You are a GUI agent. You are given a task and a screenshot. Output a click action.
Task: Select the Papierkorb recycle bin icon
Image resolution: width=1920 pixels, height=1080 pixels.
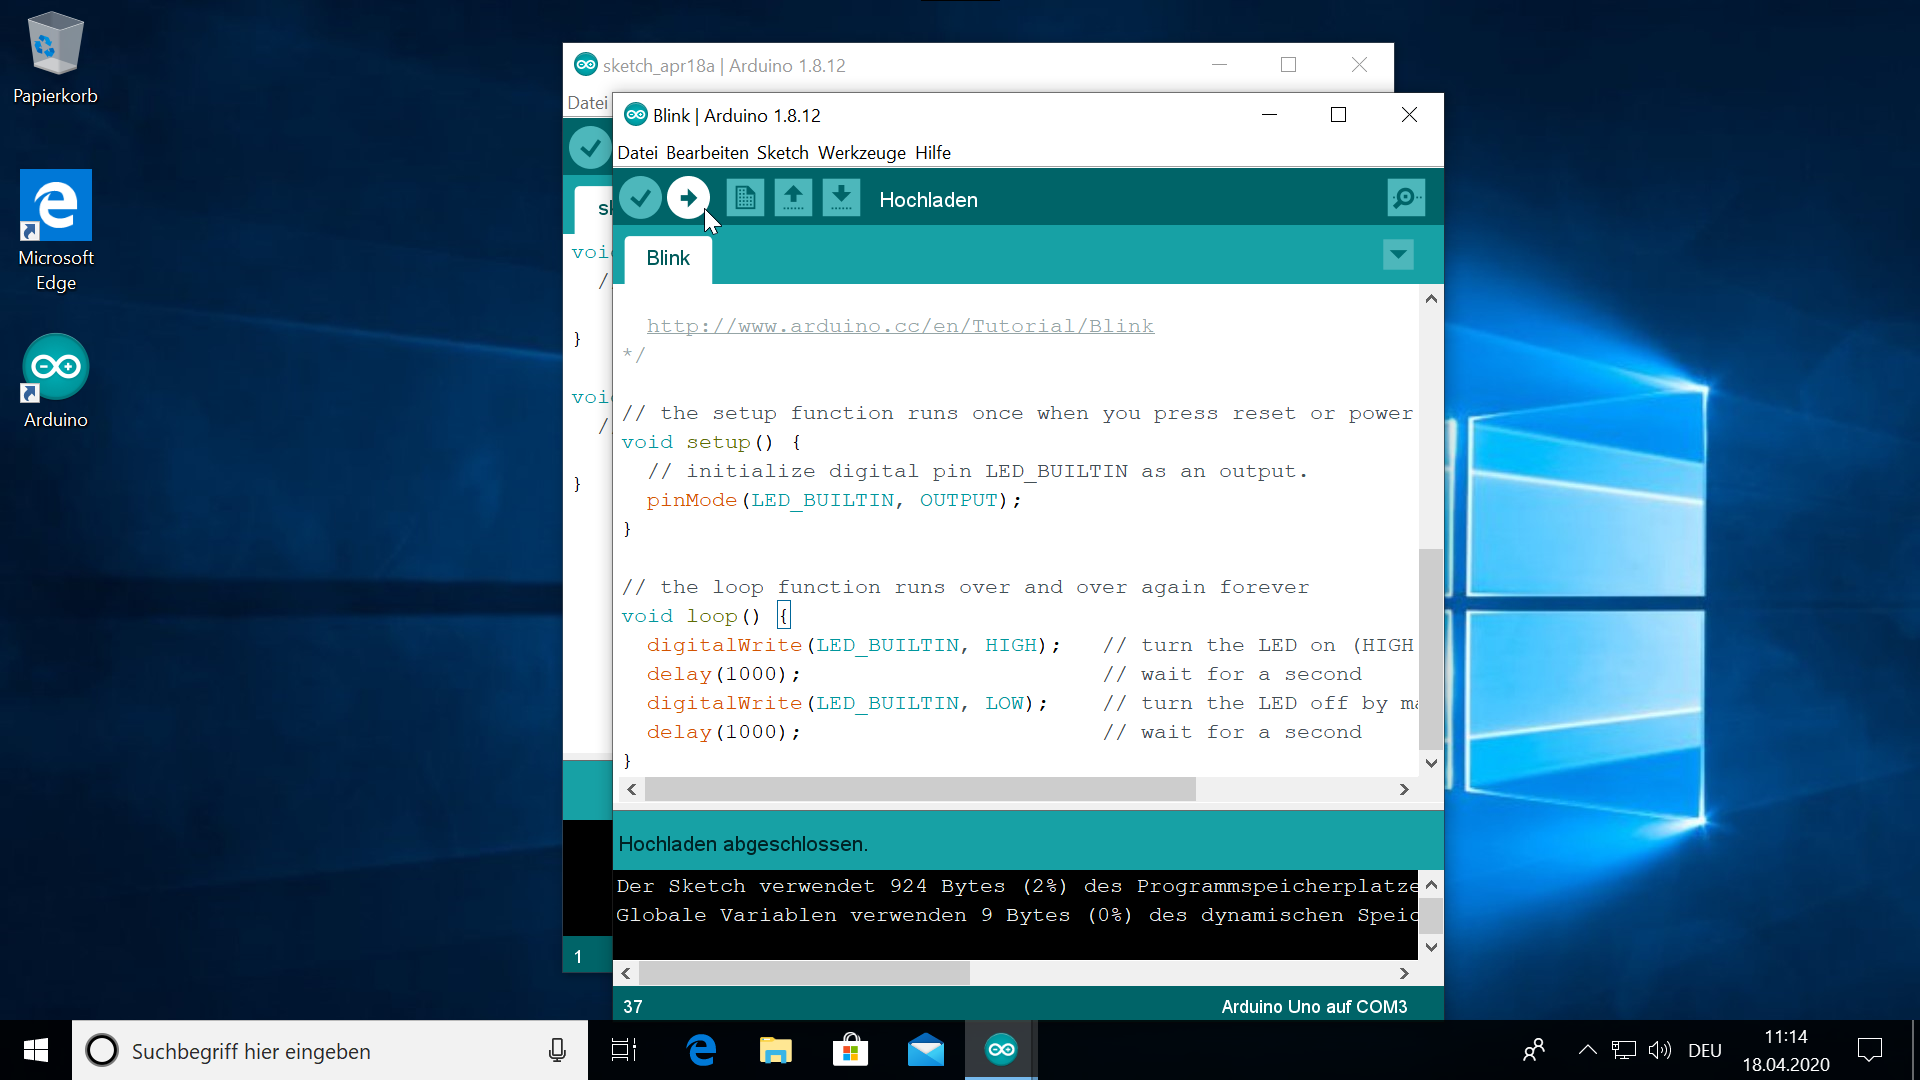pos(55,58)
